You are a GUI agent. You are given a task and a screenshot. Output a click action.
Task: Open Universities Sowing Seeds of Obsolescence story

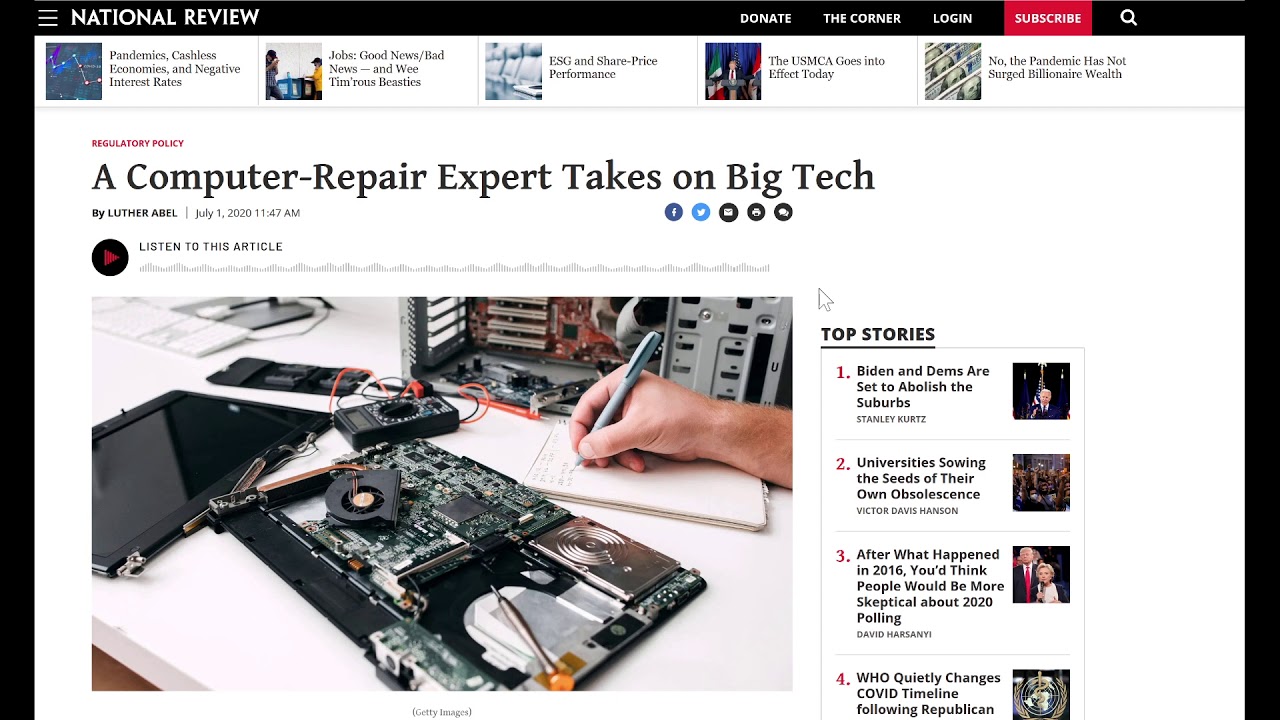921,478
